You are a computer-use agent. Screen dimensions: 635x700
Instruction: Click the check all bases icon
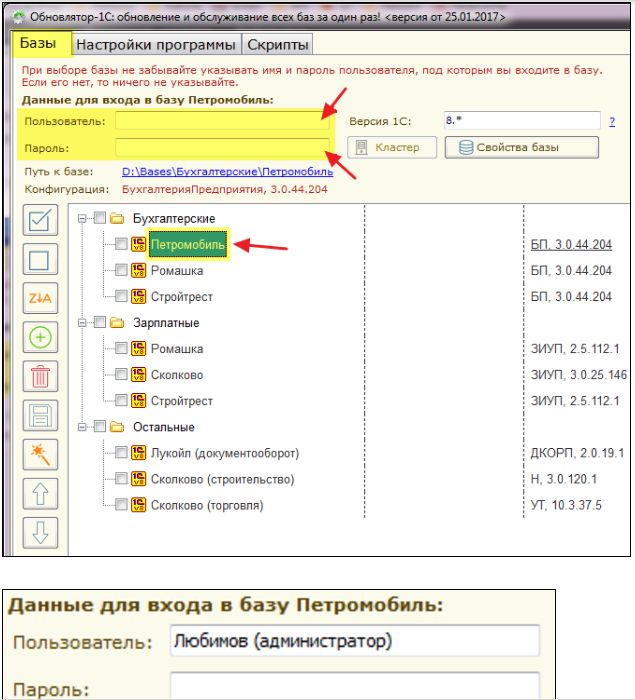coord(40,220)
